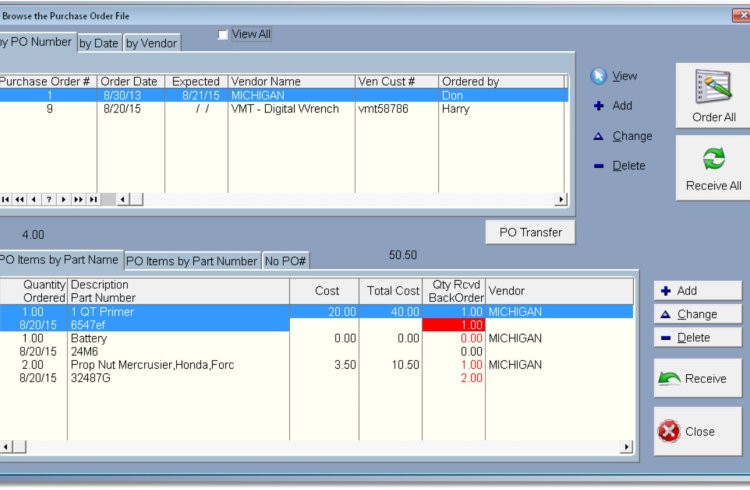Switch to the by Vendor tab

tap(151, 43)
